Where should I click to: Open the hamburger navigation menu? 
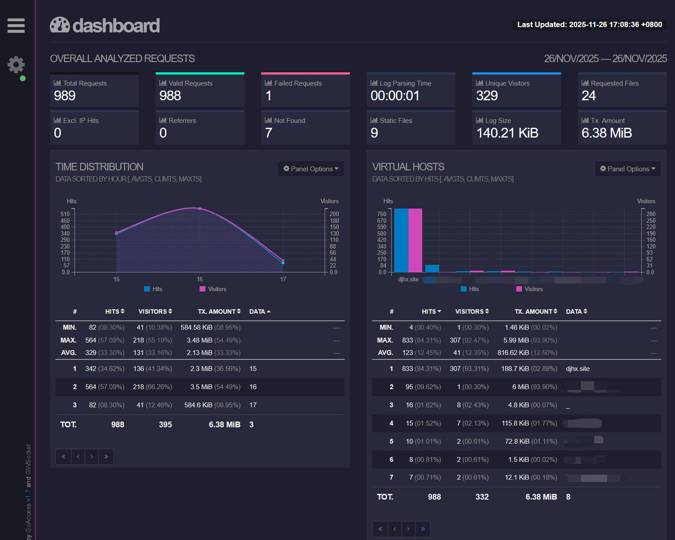tap(16, 26)
